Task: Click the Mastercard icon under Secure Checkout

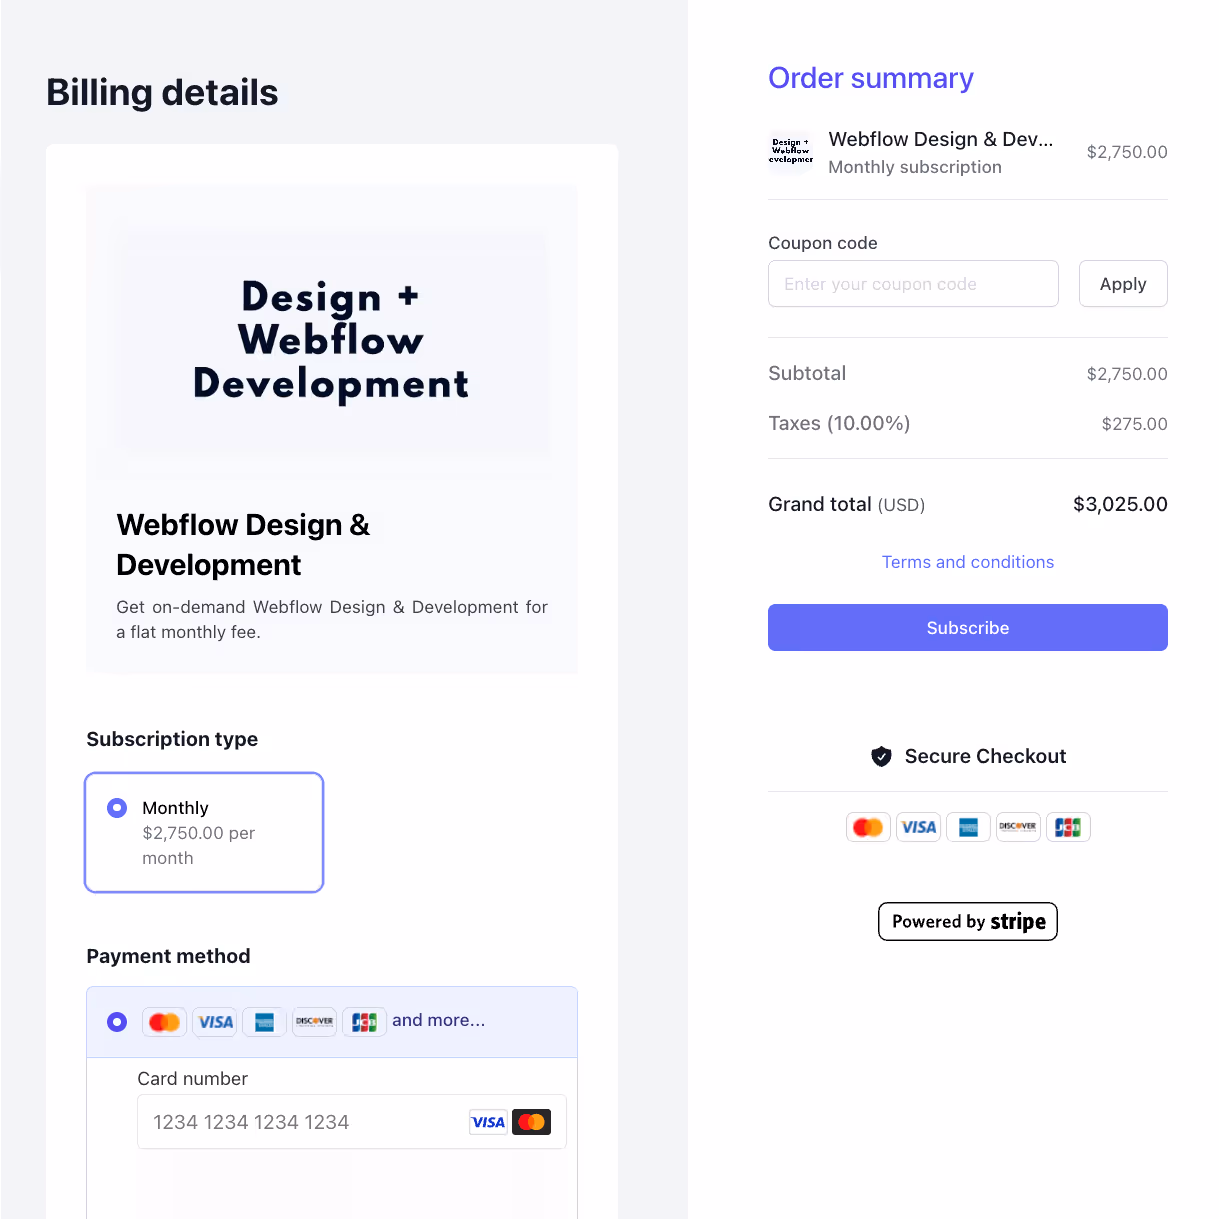Action: coord(868,827)
